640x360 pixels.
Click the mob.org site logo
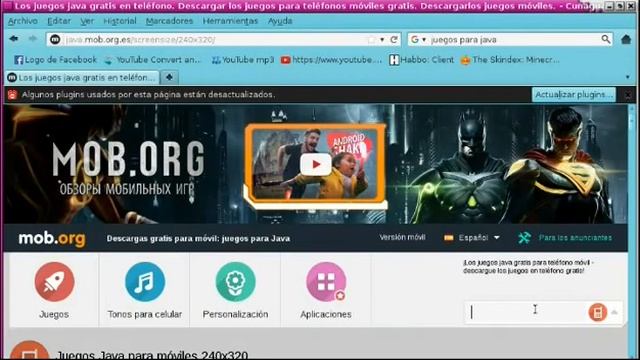click(x=52, y=238)
